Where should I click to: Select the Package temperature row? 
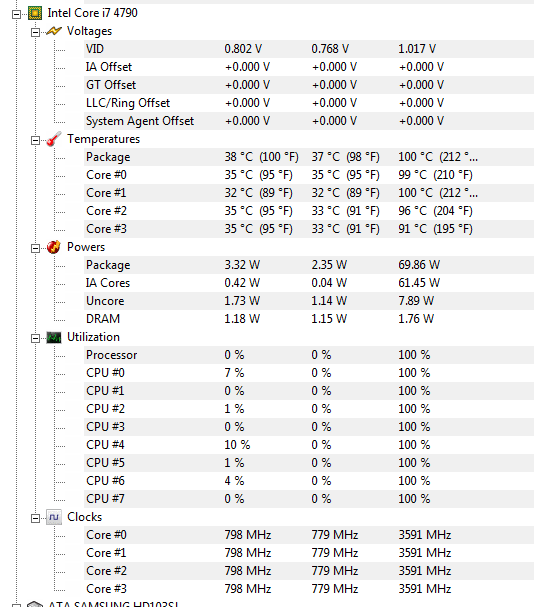click(x=309, y=157)
